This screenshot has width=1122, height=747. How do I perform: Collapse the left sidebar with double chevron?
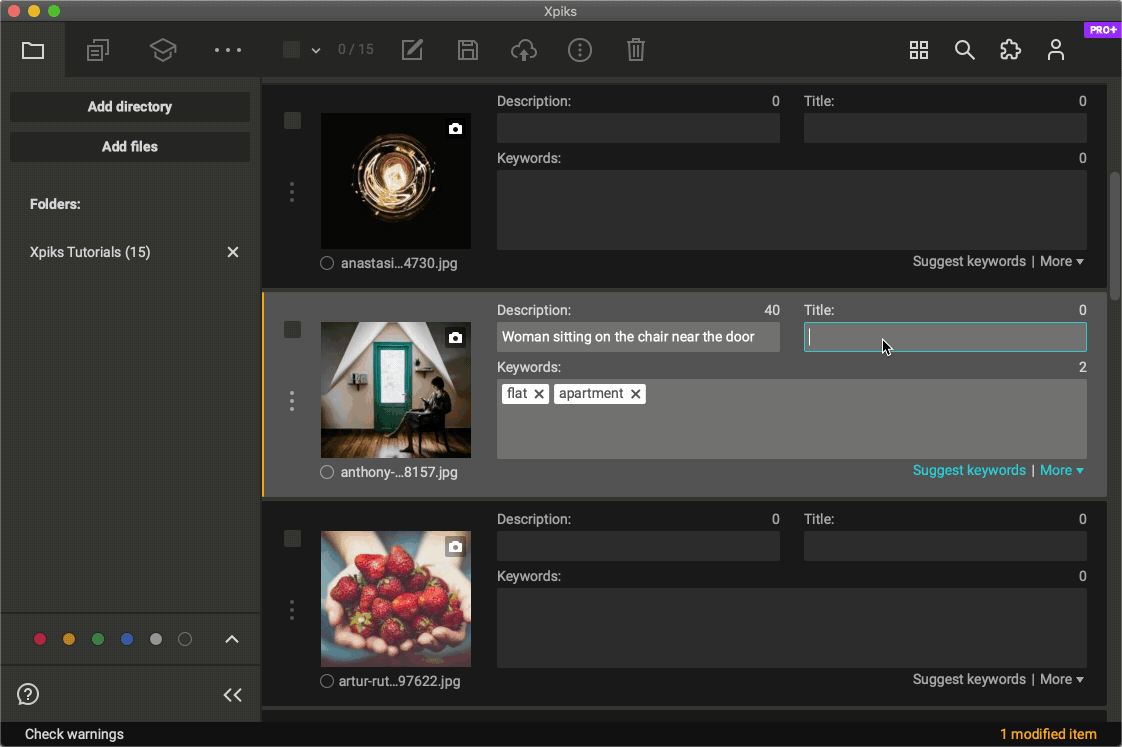(x=233, y=695)
